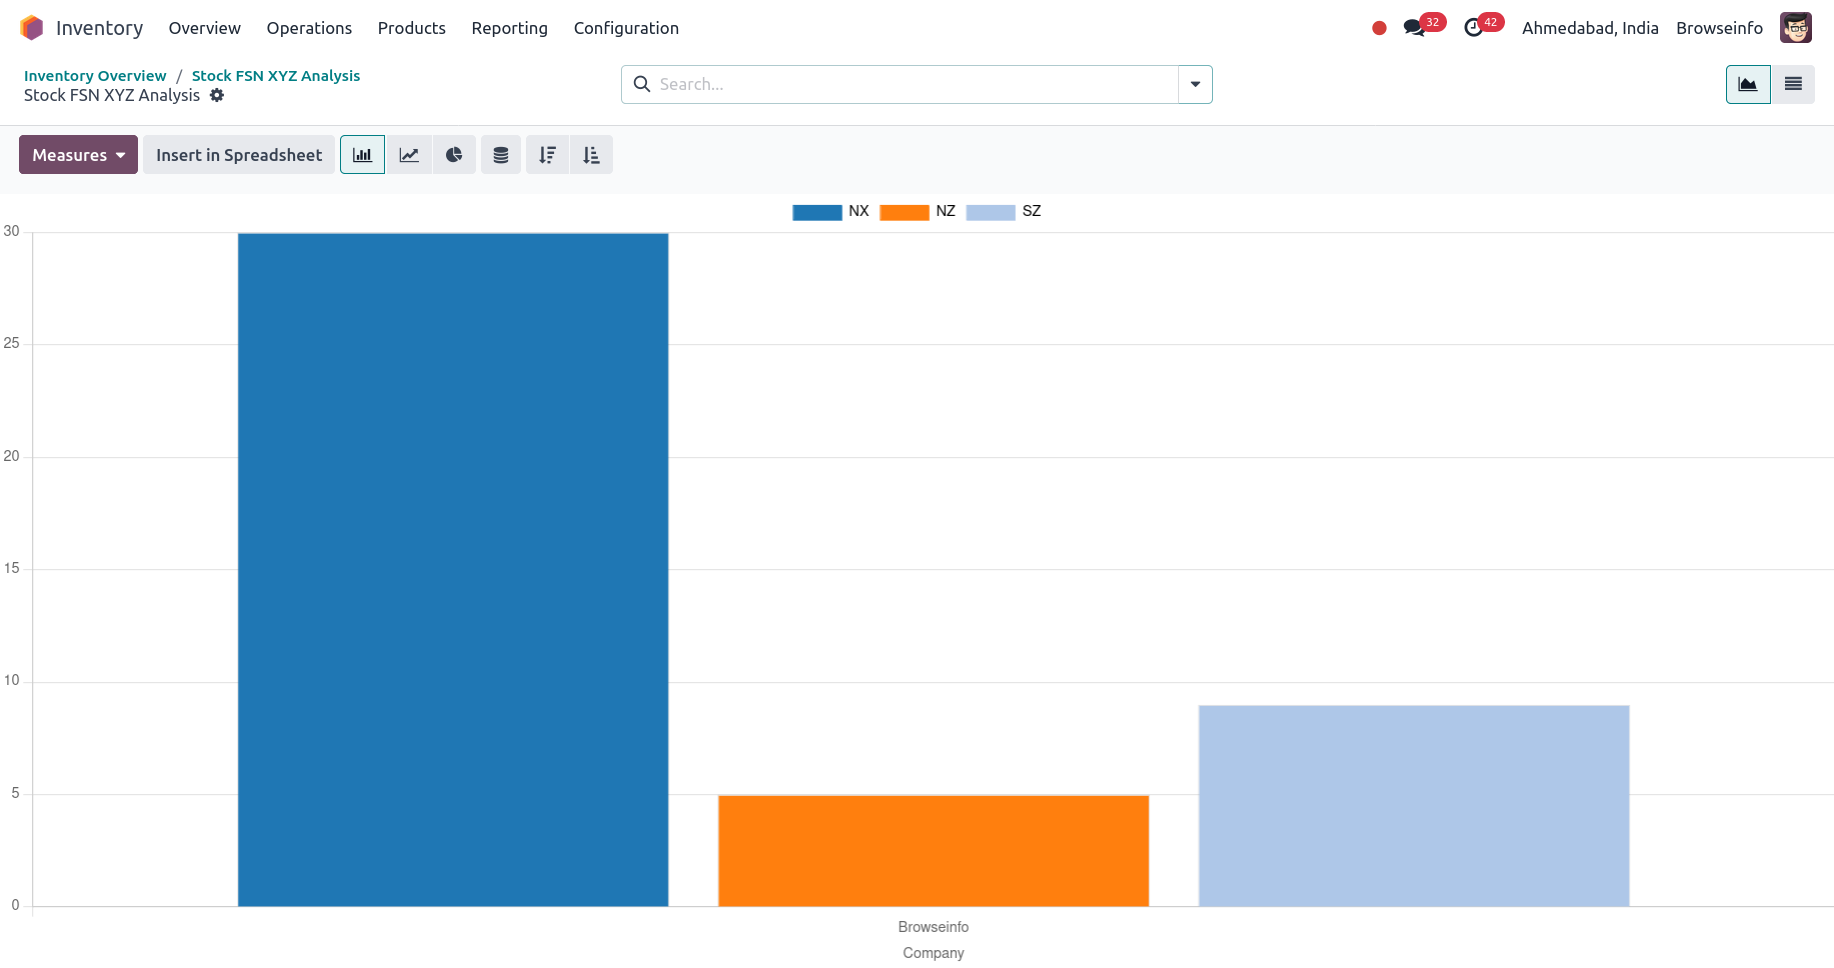
Task: Click red recording status dot
Action: tap(1379, 28)
